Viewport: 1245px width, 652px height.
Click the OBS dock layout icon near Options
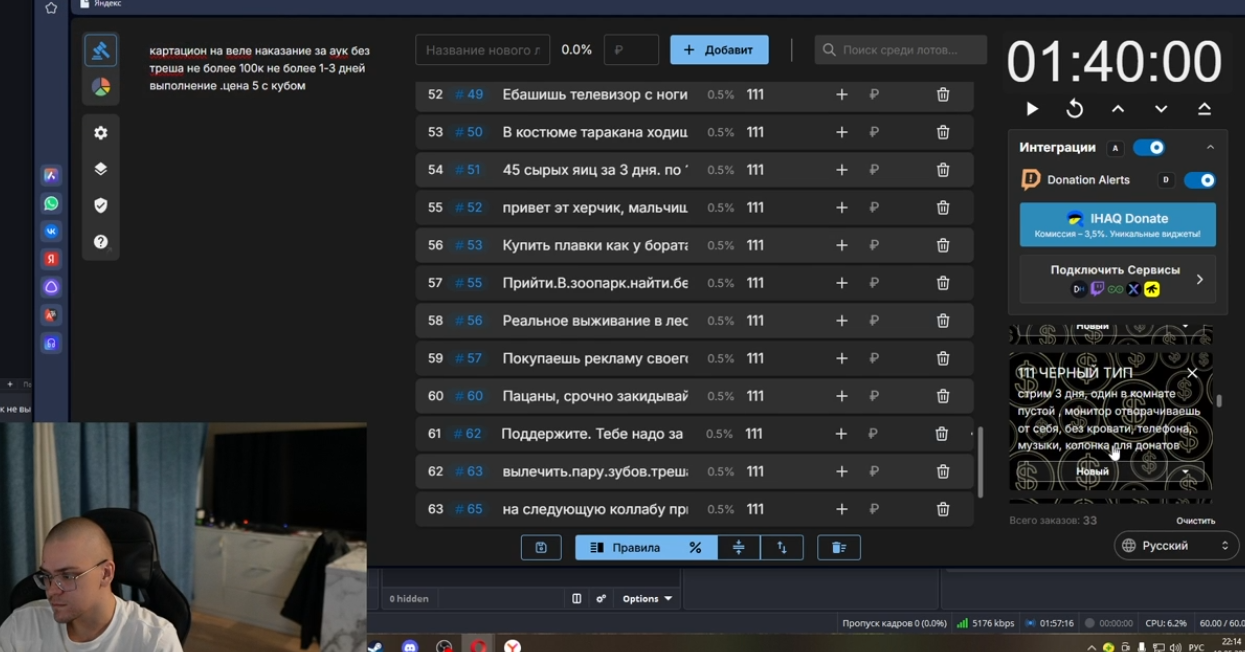coord(576,599)
